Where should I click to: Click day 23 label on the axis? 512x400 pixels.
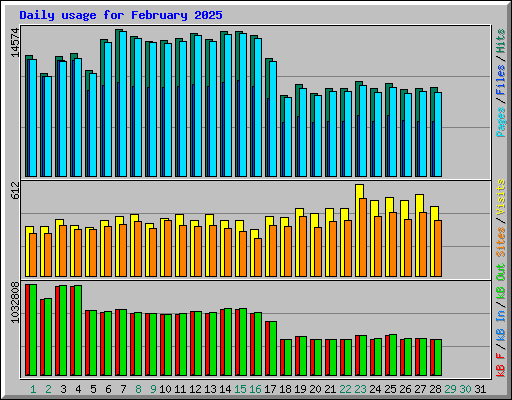pyautogui.click(x=360, y=389)
